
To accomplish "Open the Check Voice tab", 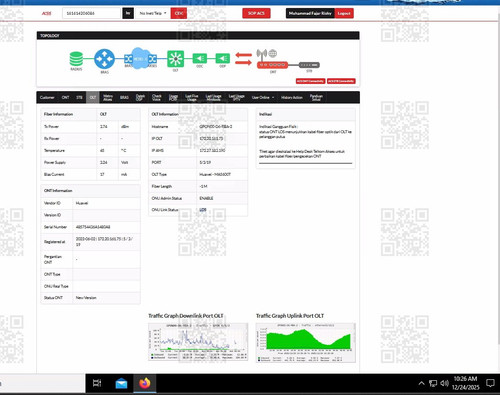I will [157, 97].
